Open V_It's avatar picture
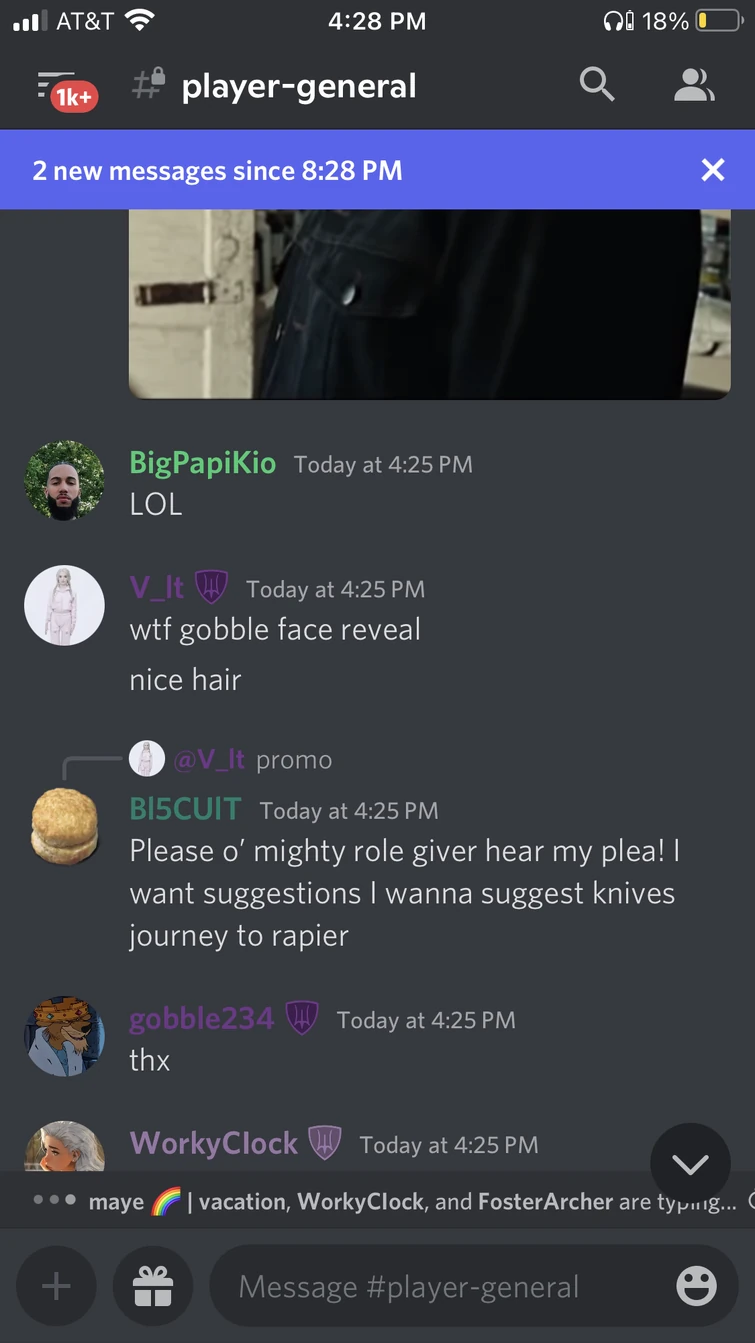The width and height of the screenshot is (755, 1343). pos(64,606)
